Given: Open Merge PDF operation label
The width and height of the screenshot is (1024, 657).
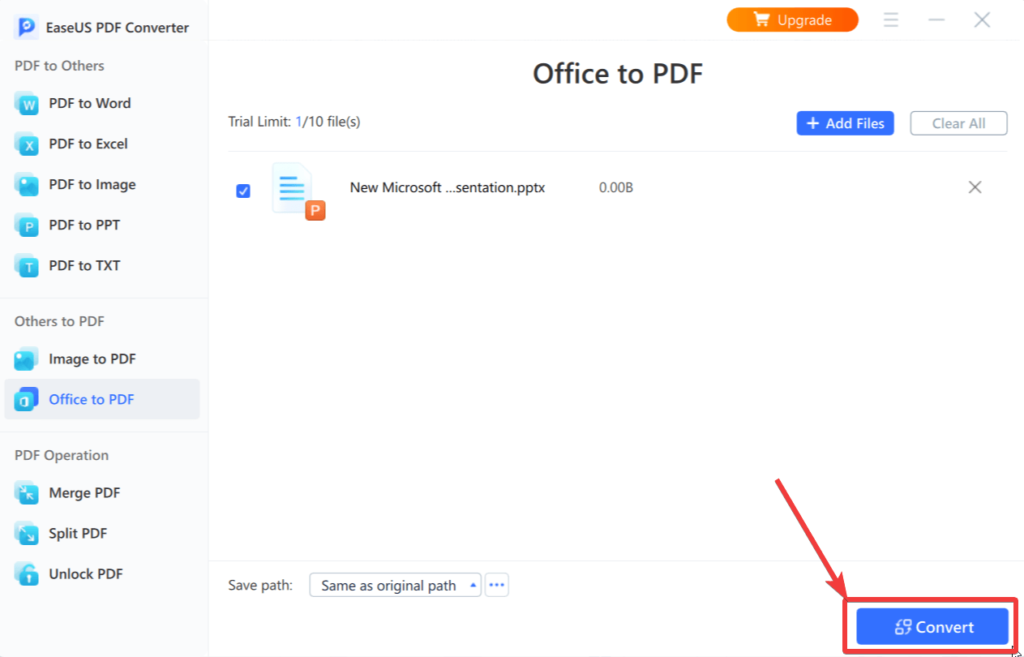Looking at the screenshot, I should coord(84,492).
